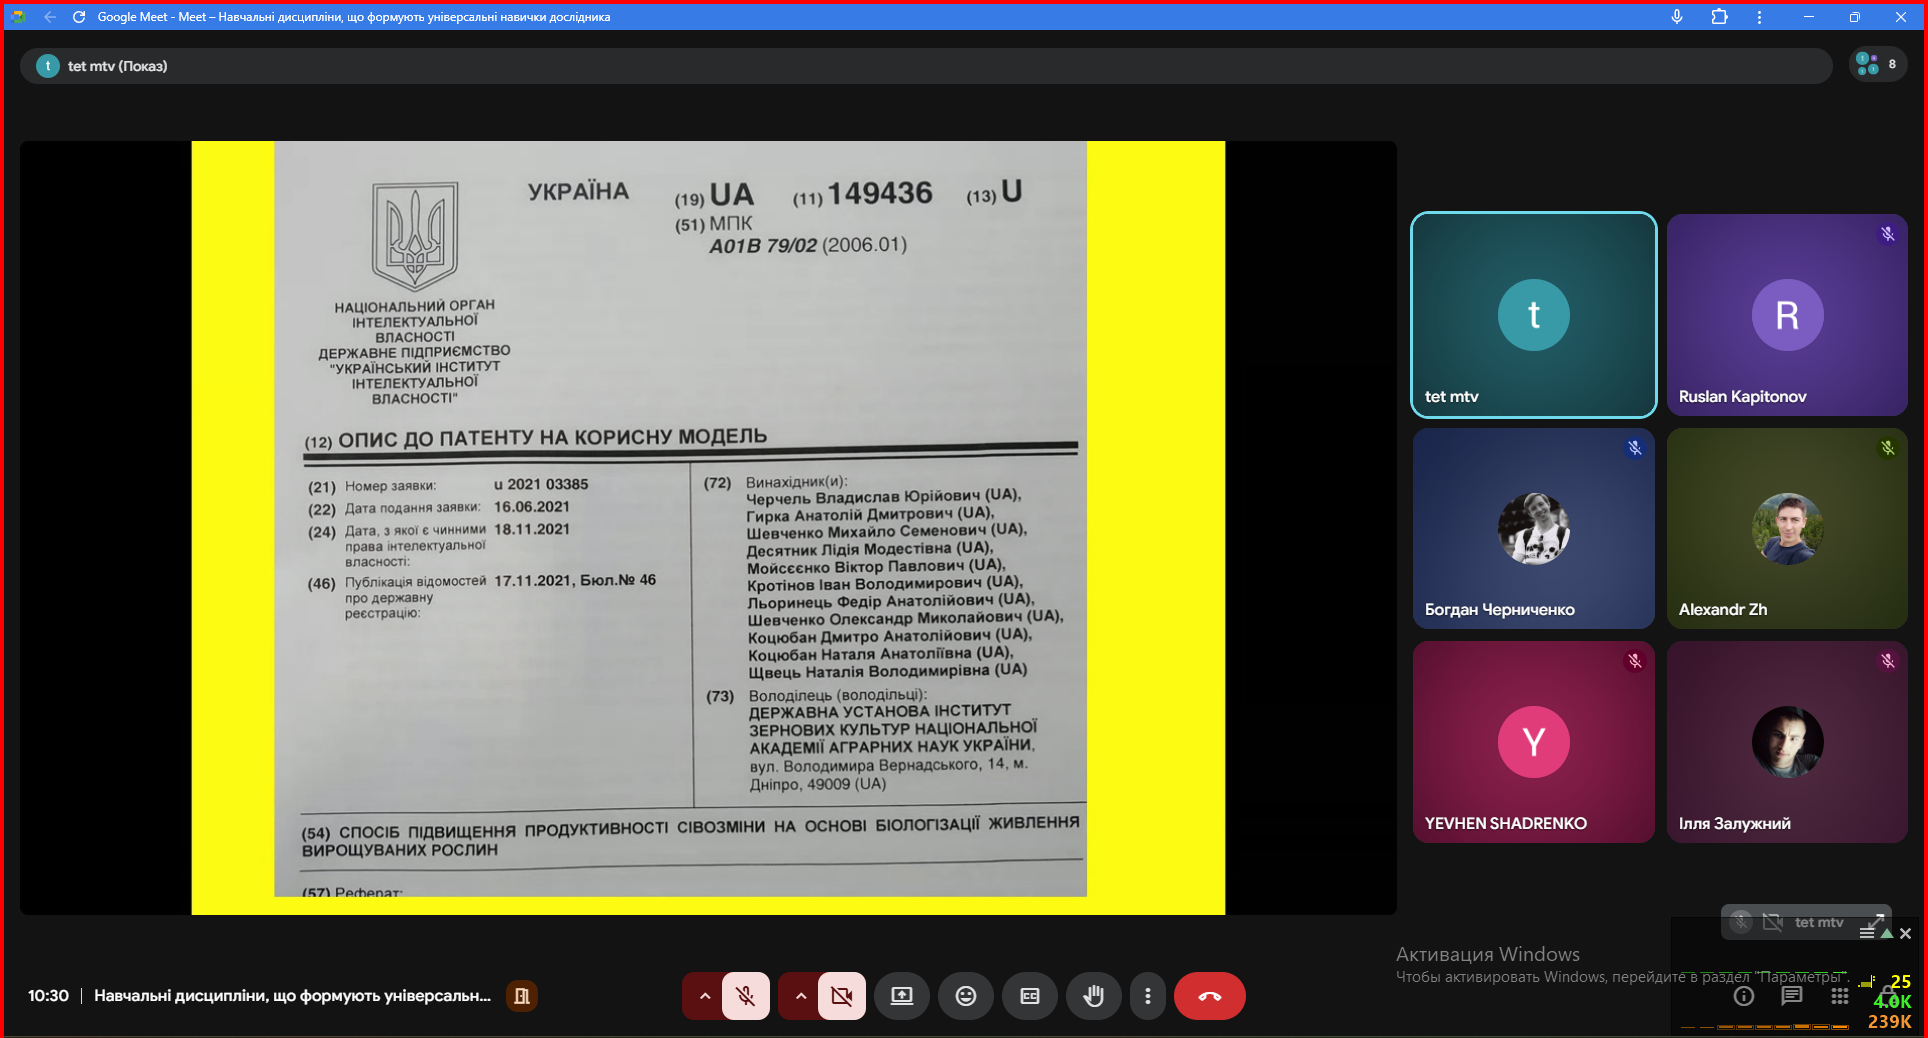Click the Google Meet app icon in title bar

[x=18, y=17]
